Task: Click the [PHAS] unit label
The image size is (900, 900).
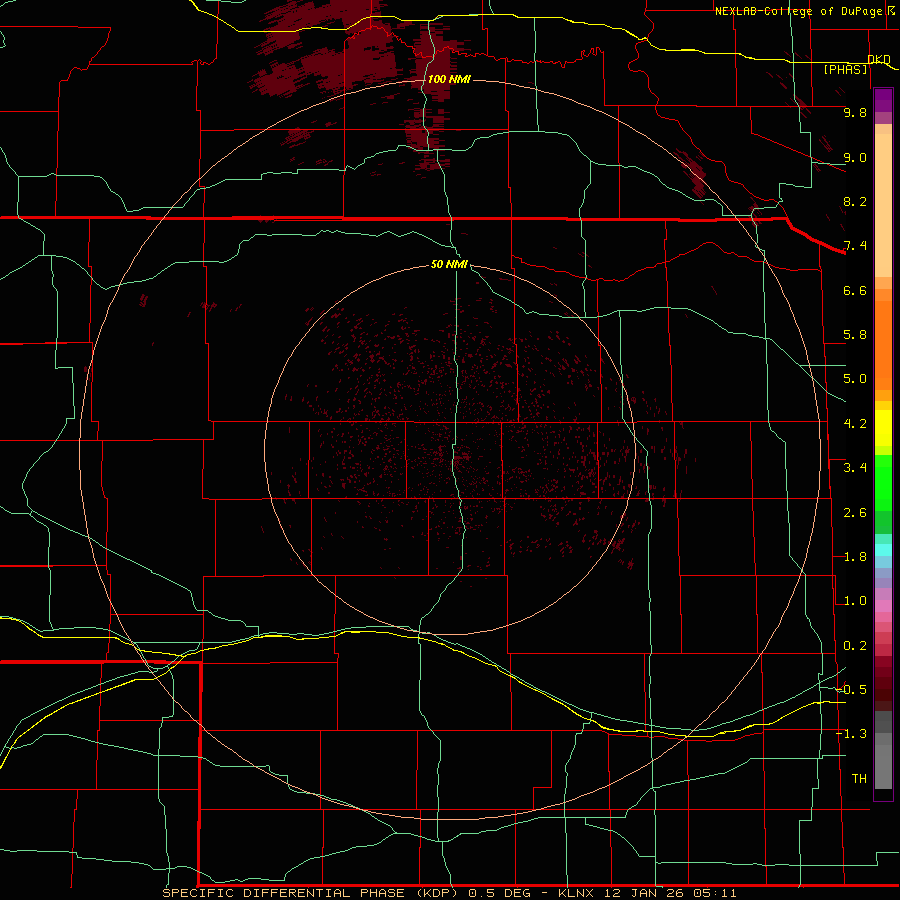Action: coord(845,70)
